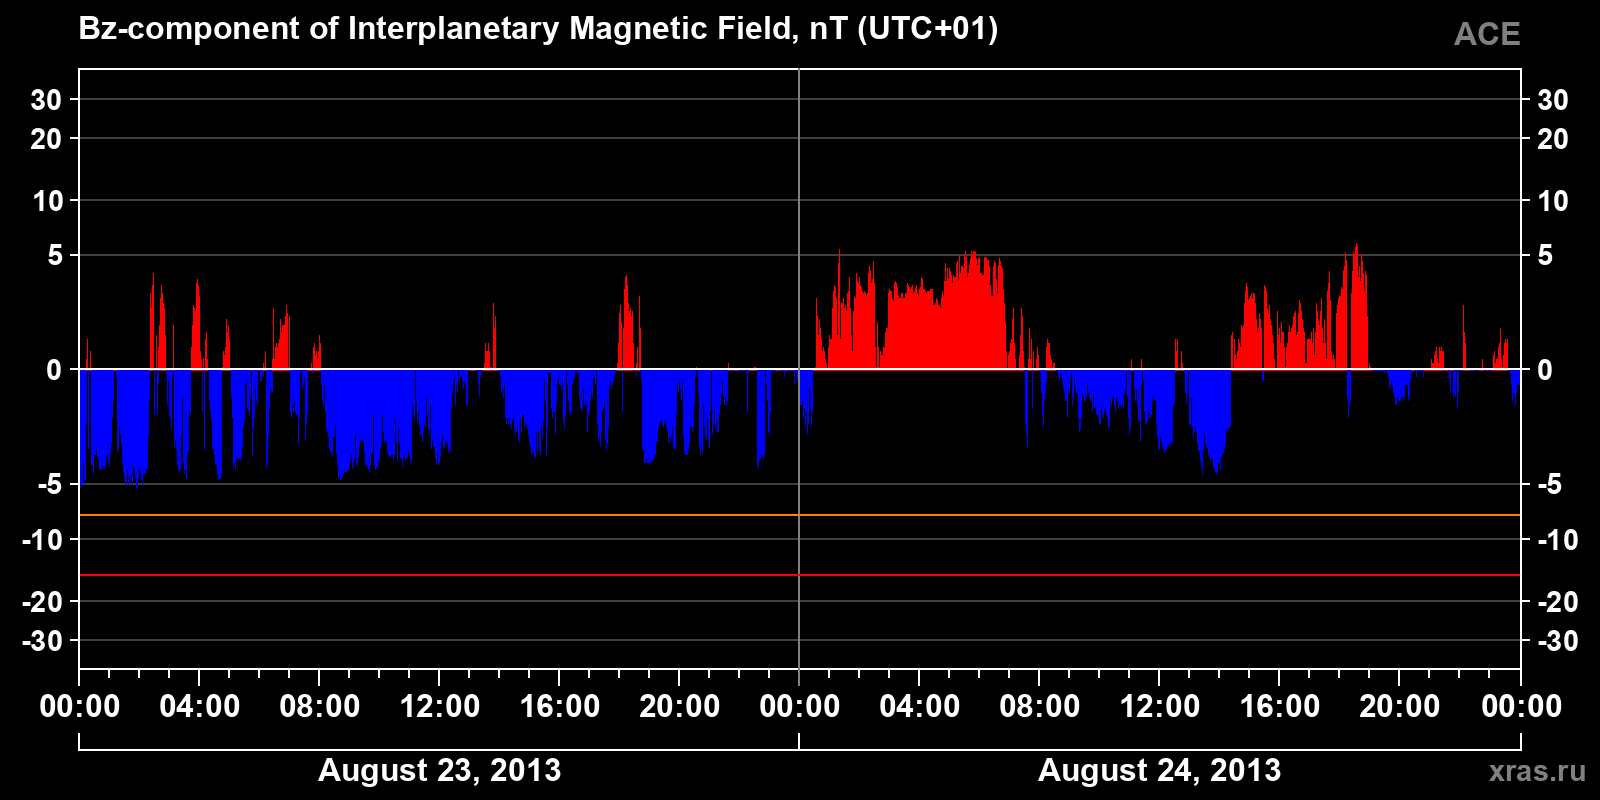Click the left axis value -5
The width and height of the screenshot is (1600, 800).
[50, 485]
